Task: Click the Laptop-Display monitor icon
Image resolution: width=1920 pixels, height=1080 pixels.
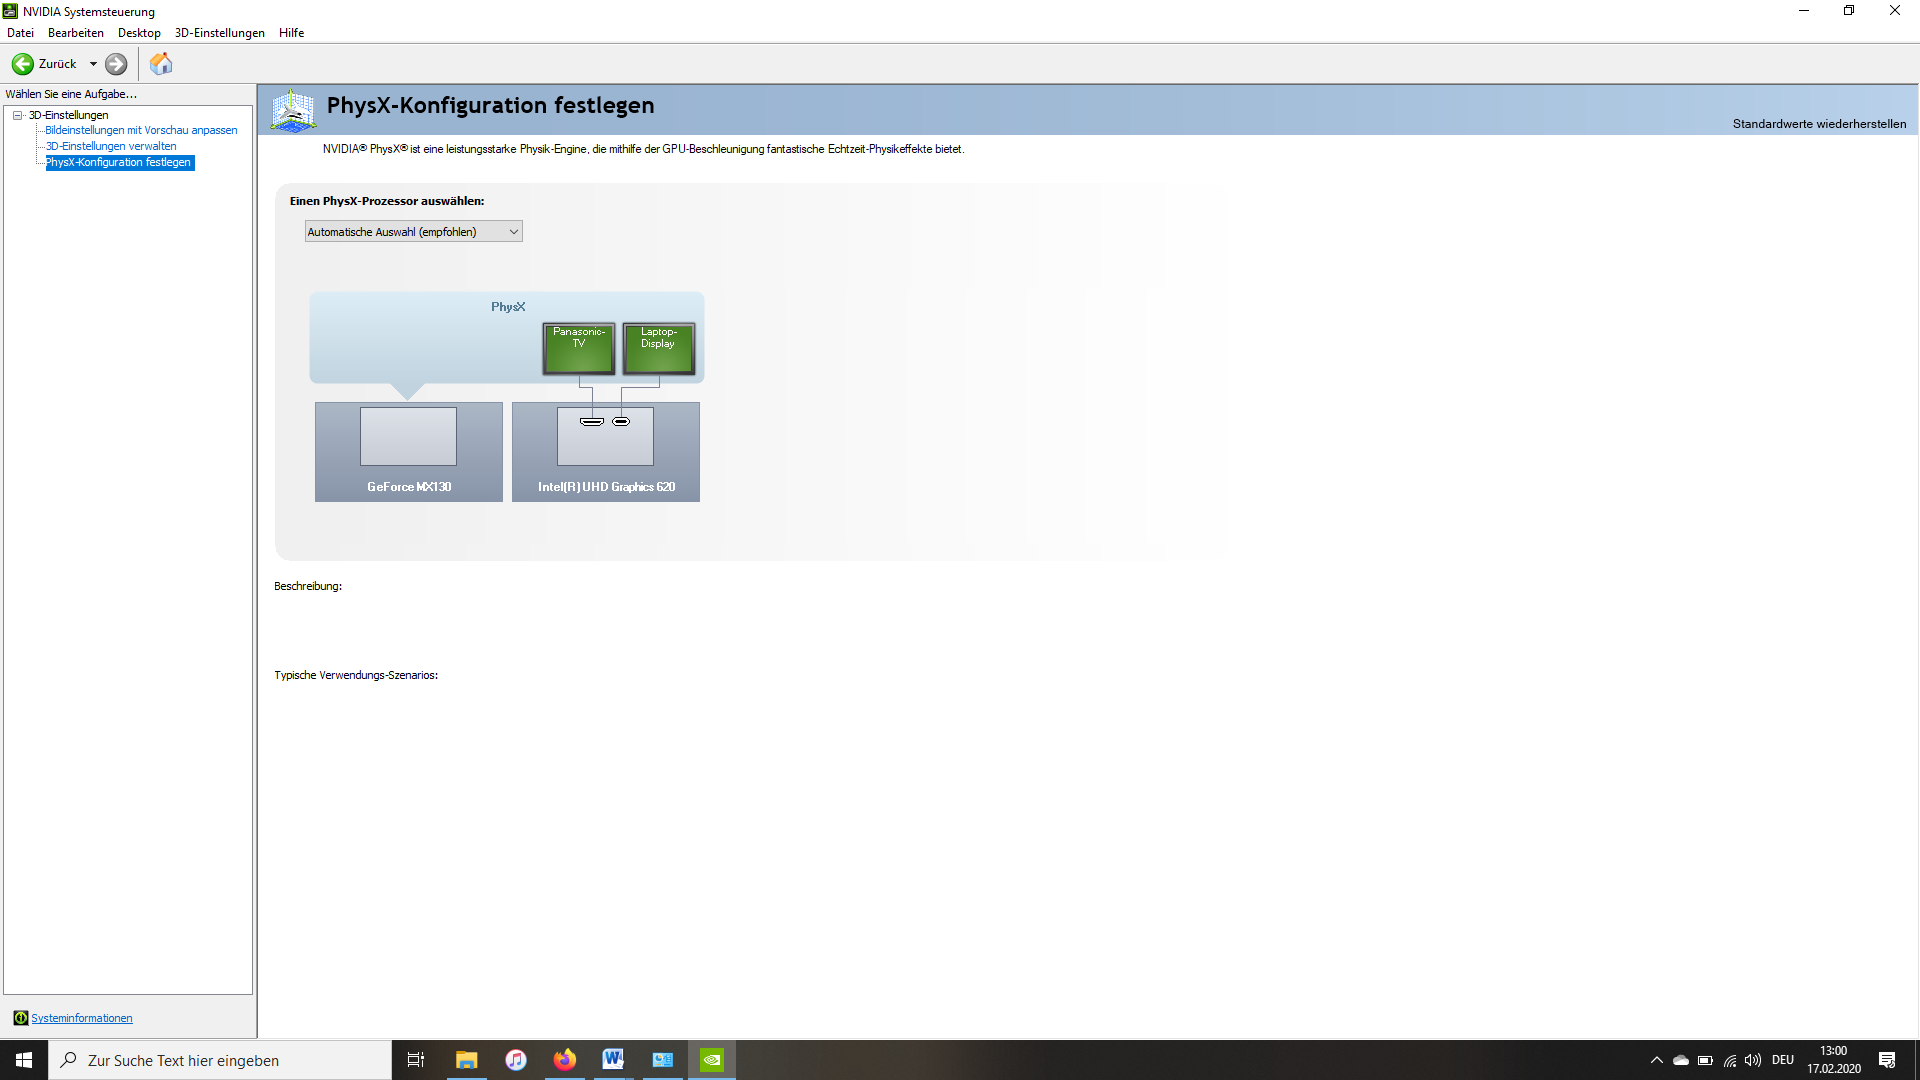Action: (x=658, y=348)
